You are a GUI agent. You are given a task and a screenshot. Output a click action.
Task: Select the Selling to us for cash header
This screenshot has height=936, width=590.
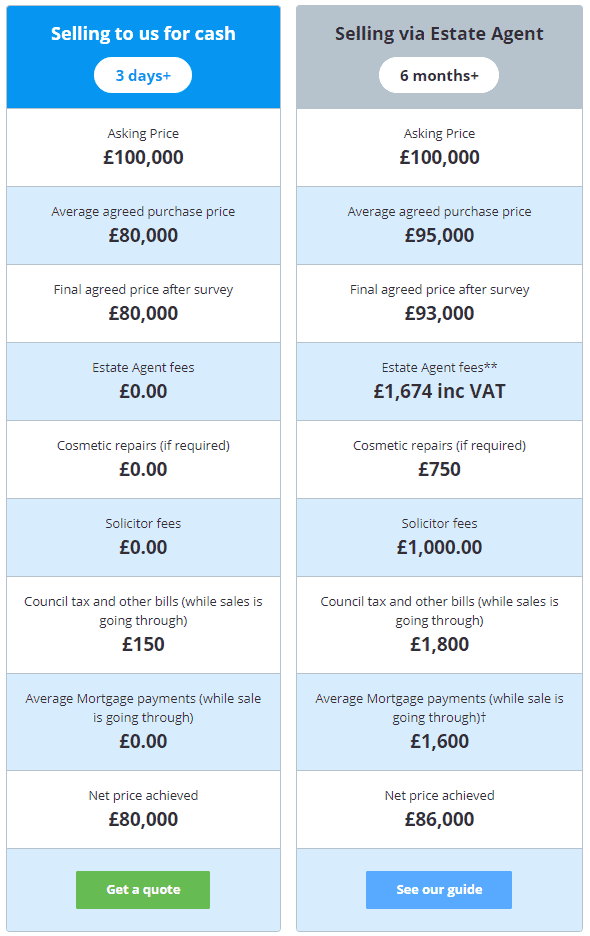pos(142,33)
